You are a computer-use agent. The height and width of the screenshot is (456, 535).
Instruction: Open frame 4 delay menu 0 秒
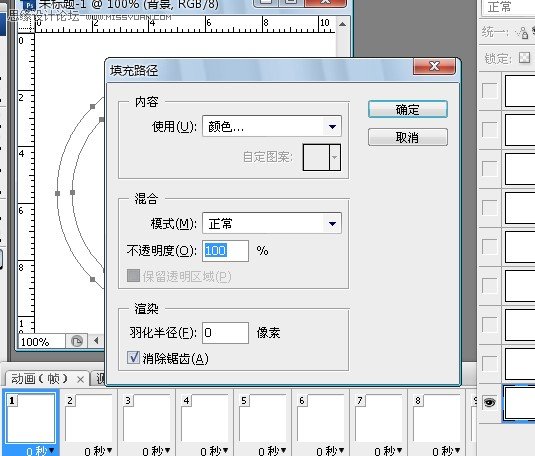coord(214,451)
